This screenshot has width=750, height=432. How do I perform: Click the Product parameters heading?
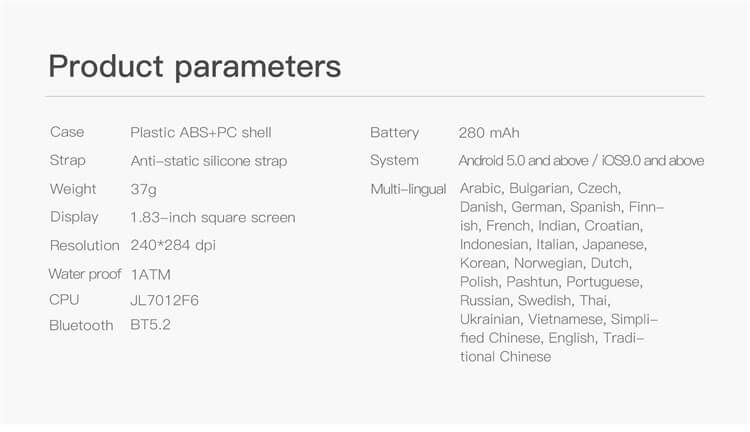pyautogui.click(x=195, y=66)
